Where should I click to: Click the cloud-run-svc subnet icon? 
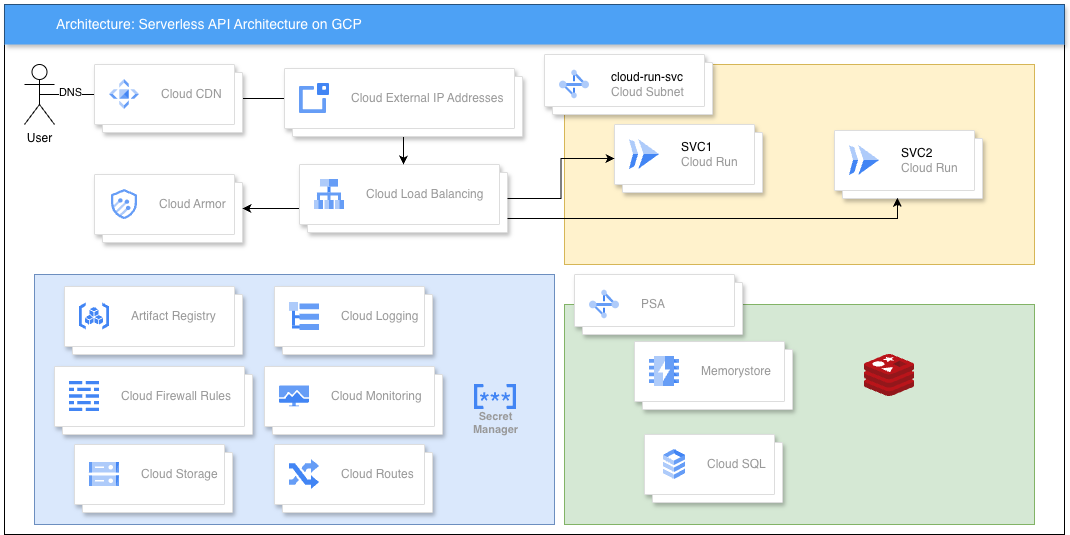(574, 85)
